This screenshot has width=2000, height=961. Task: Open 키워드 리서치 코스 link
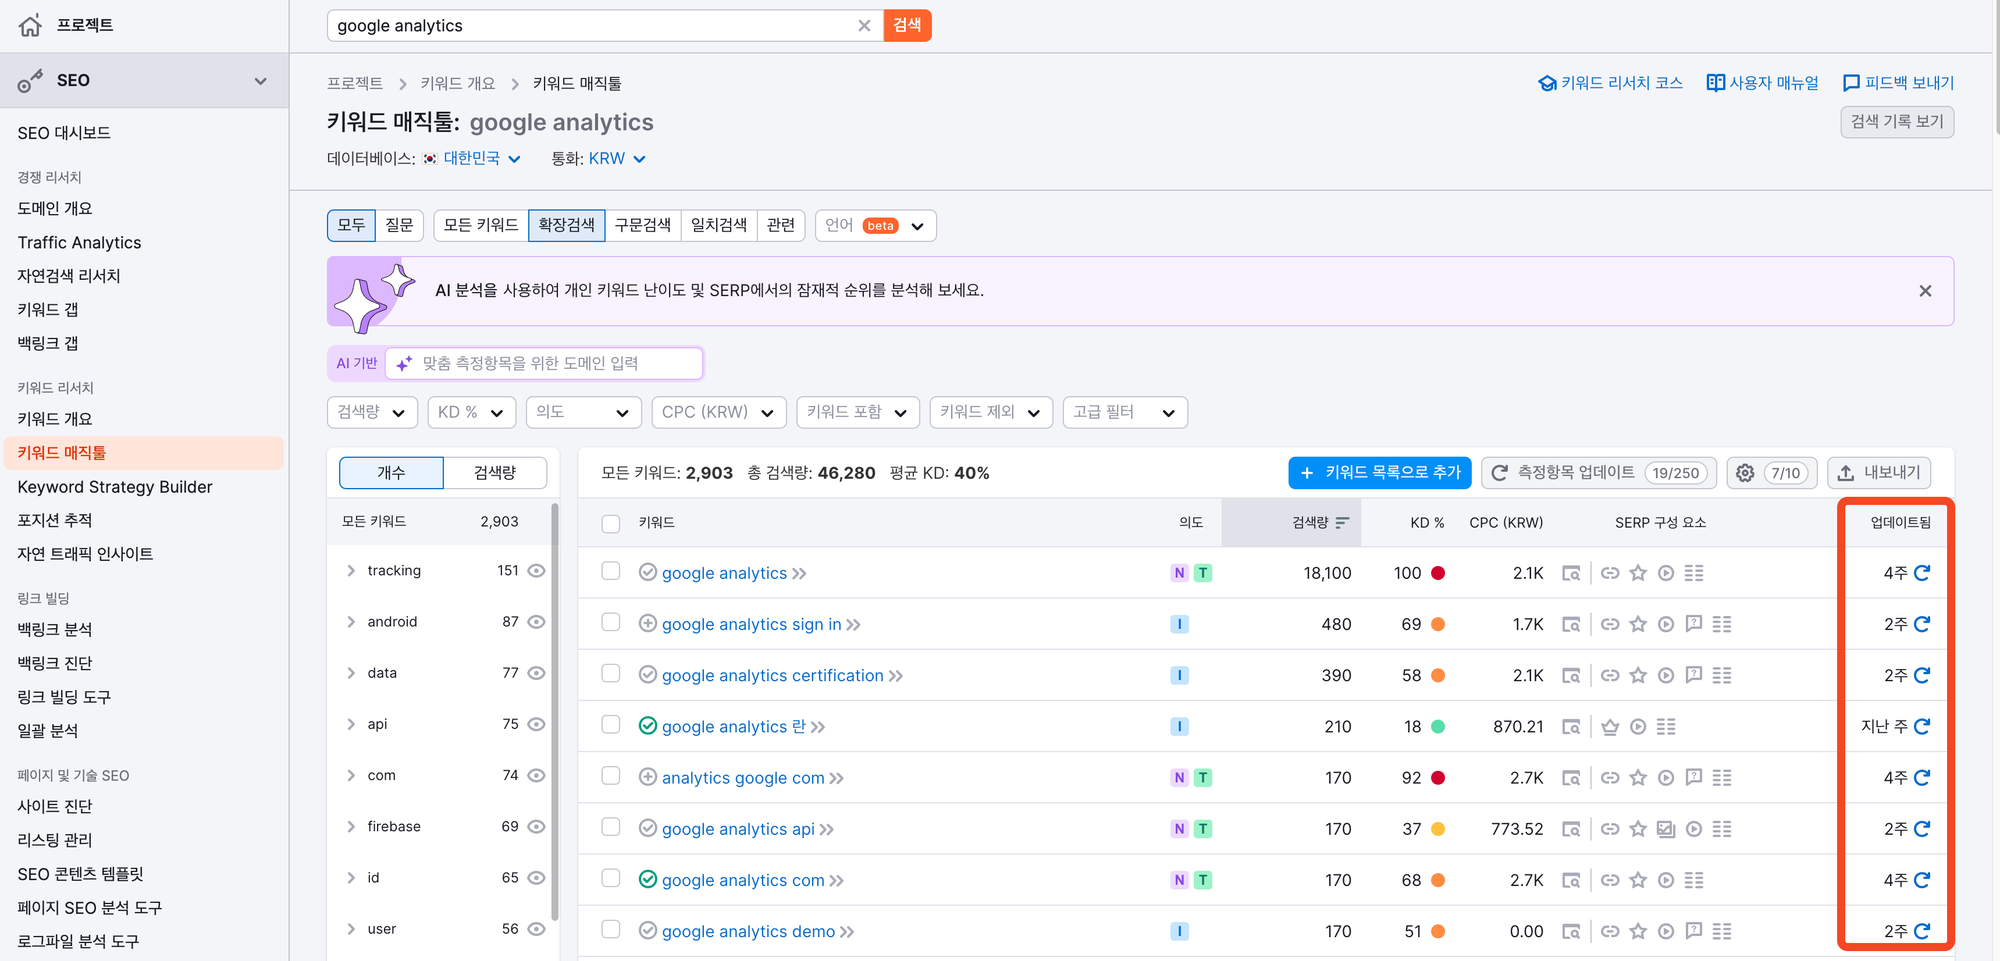[1610, 83]
